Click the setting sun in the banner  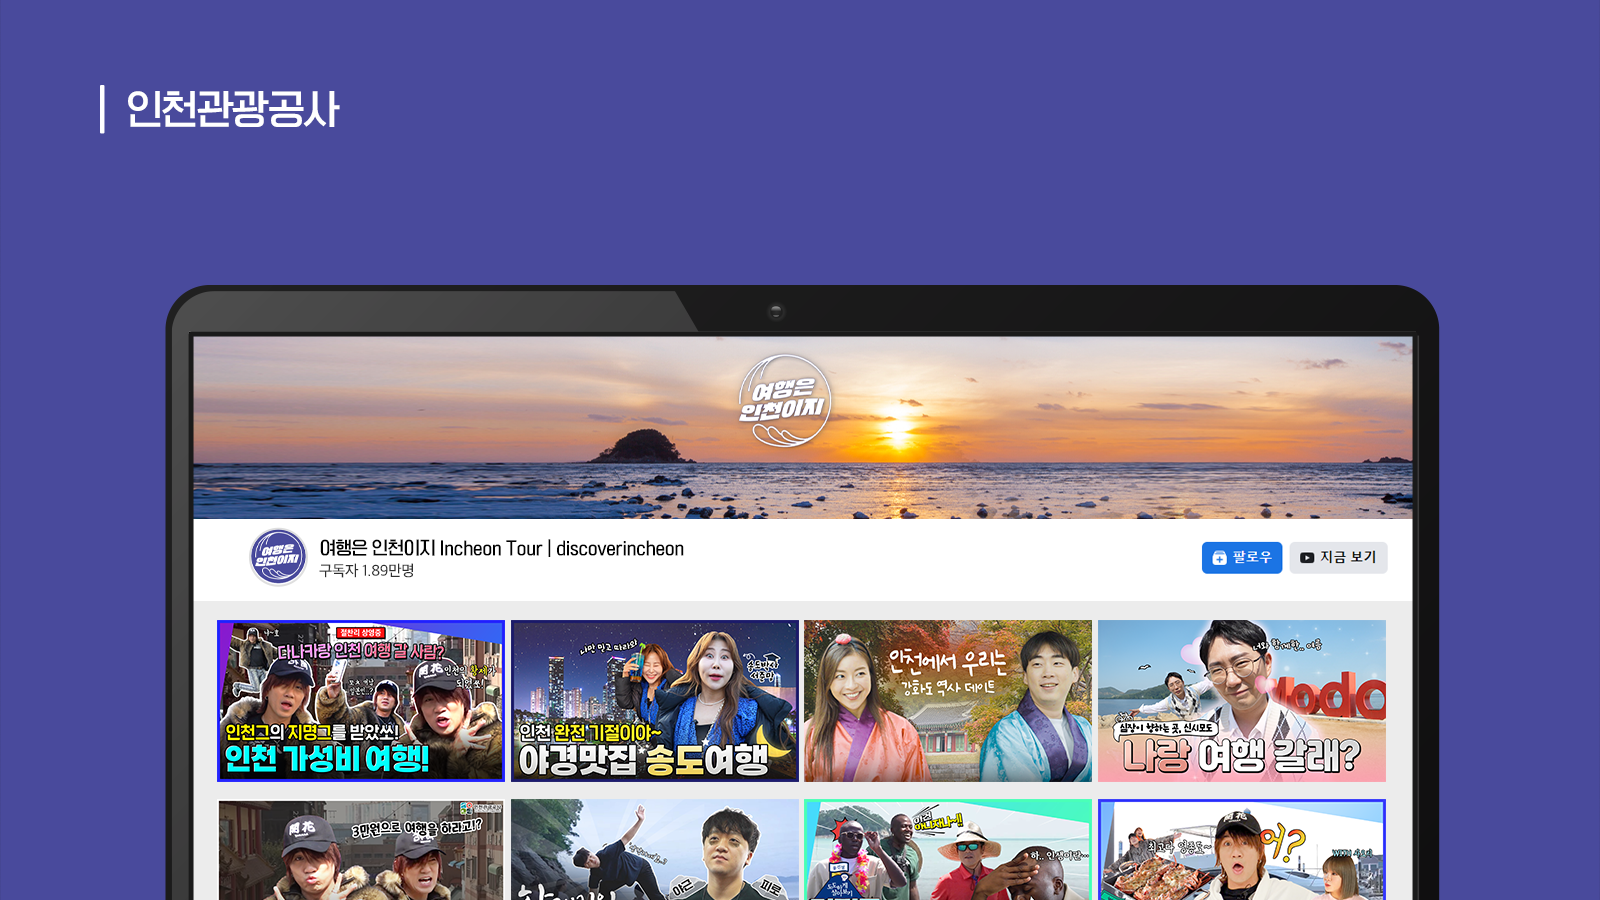pyautogui.click(x=897, y=428)
